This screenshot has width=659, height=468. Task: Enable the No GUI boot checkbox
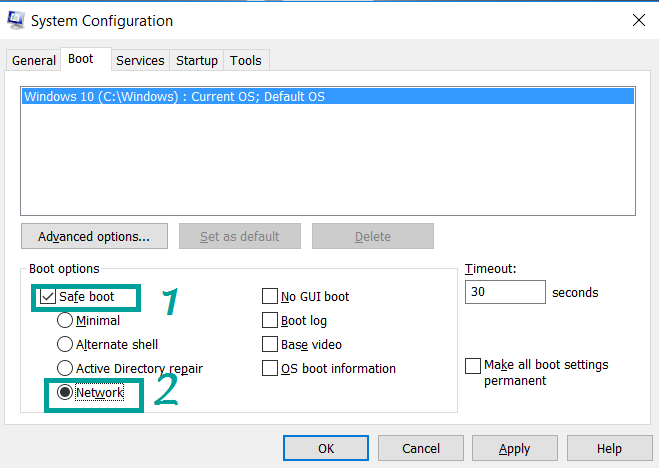click(270, 297)
